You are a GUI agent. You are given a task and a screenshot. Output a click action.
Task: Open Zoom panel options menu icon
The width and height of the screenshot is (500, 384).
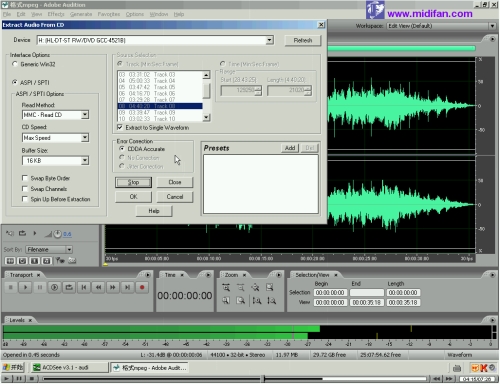[x=279, y=275]
